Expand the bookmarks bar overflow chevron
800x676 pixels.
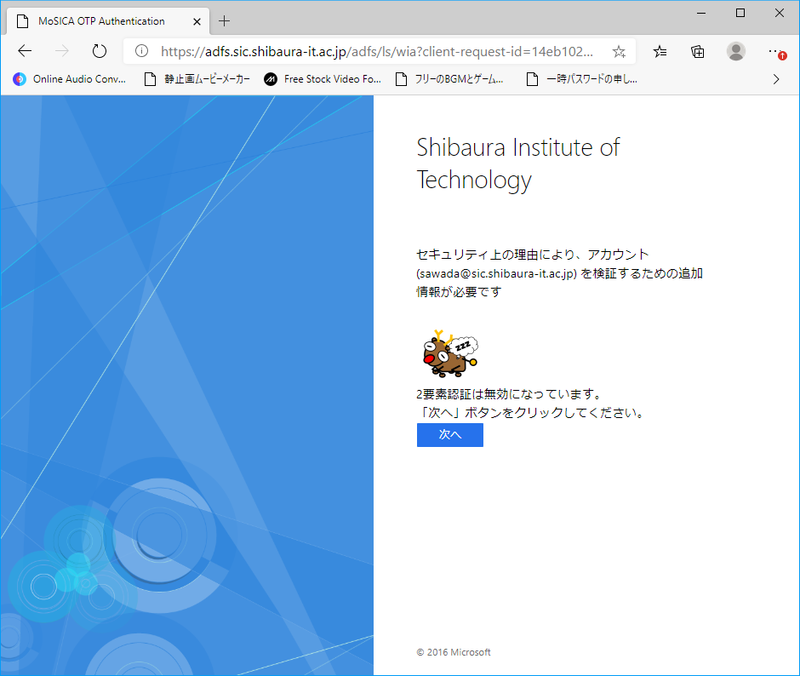tap(776, 79)
